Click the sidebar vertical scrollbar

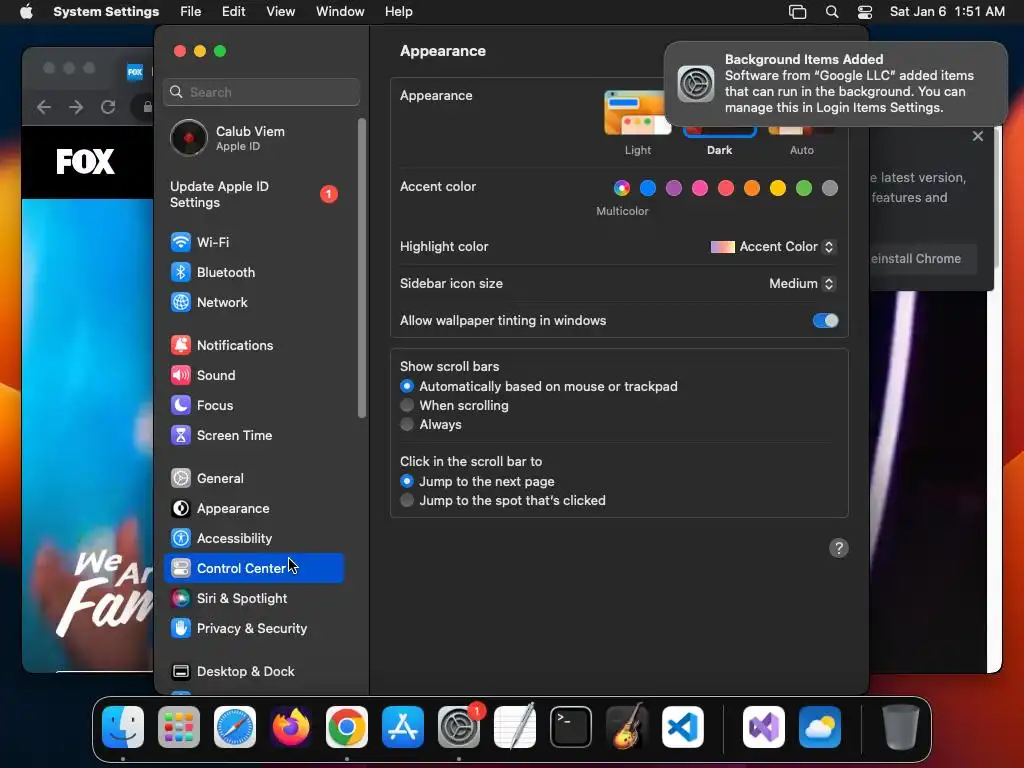(x=362, y=268)
